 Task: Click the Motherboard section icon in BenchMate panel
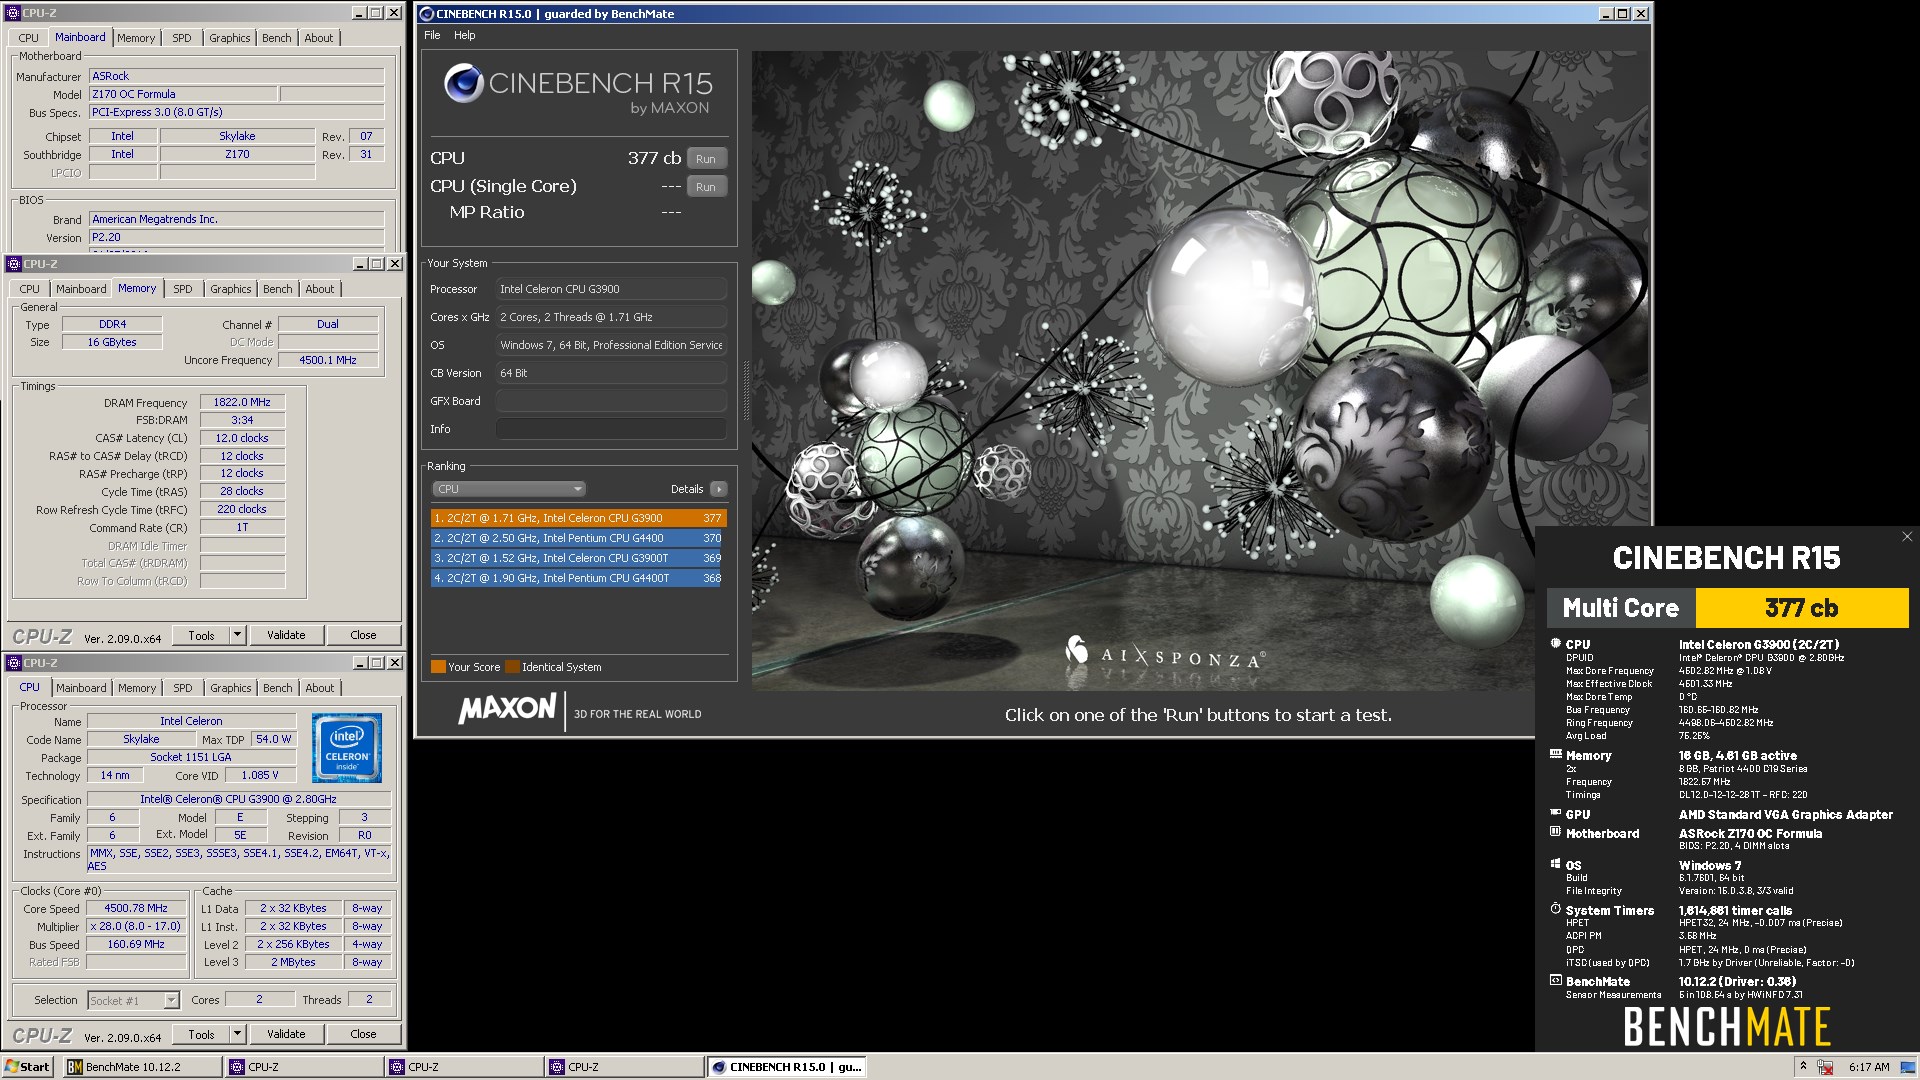(x=1555, y=832)
